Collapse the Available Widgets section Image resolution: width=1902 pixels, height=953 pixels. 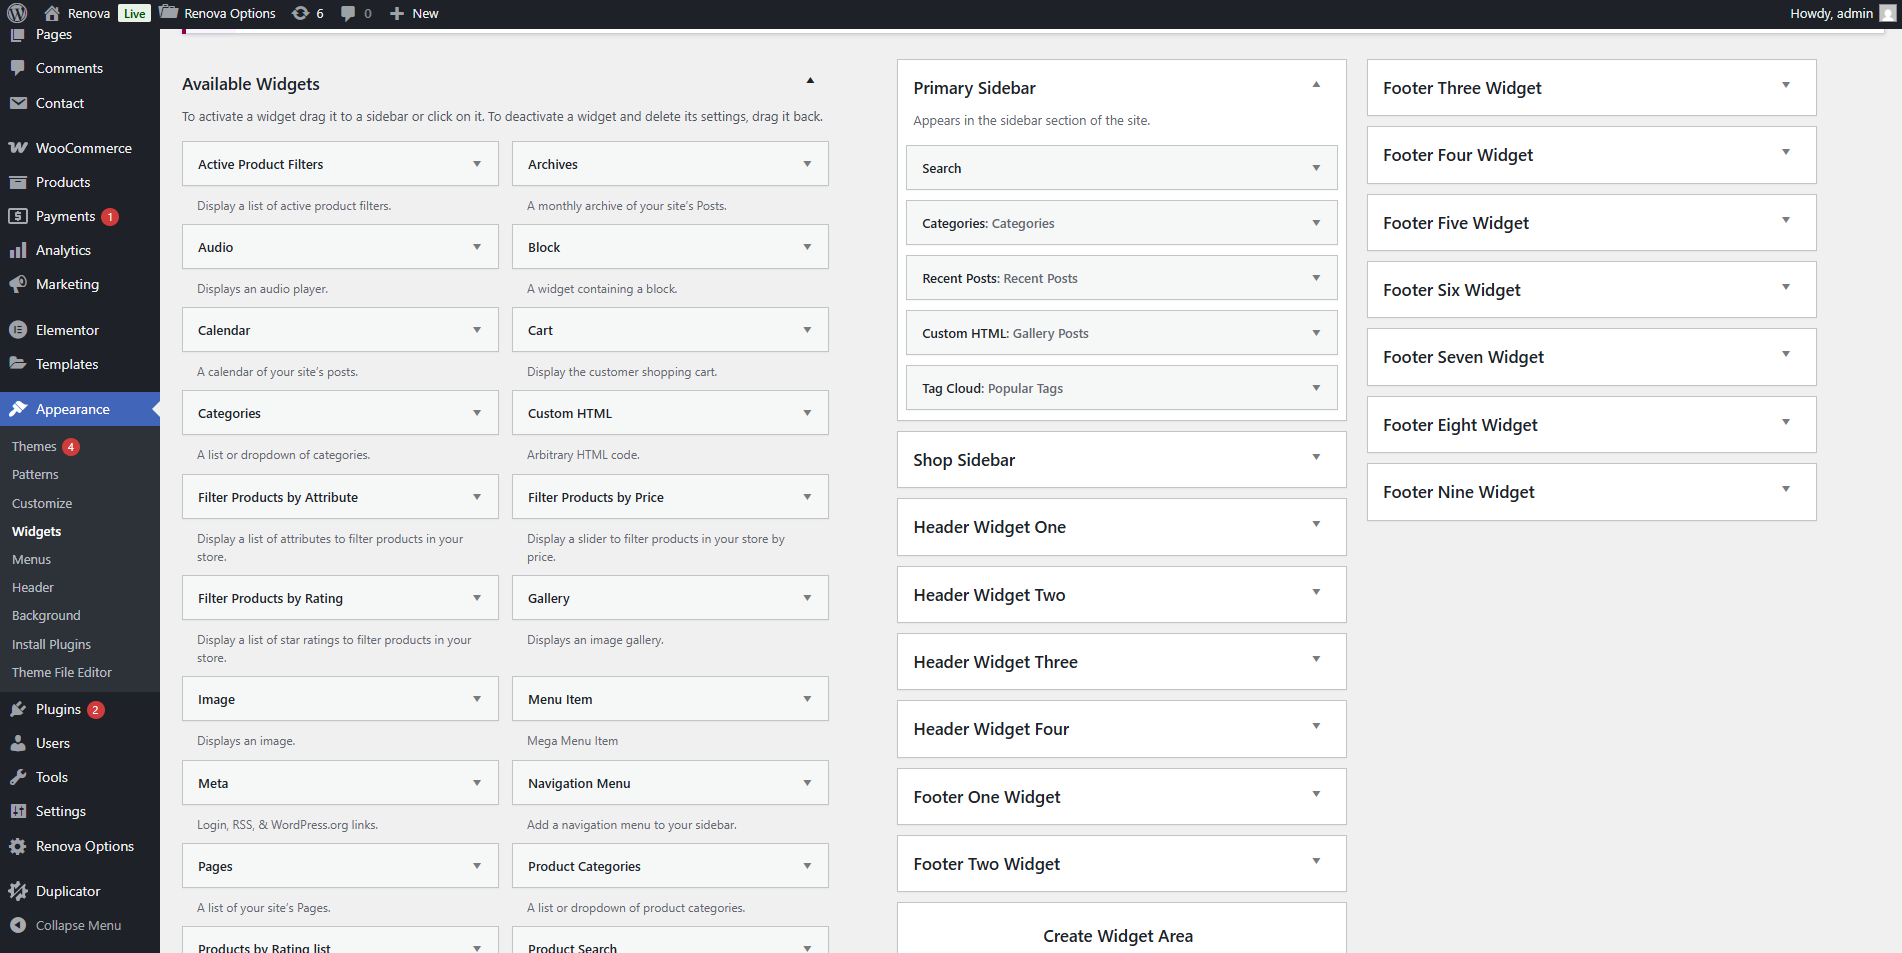point(810,81)
